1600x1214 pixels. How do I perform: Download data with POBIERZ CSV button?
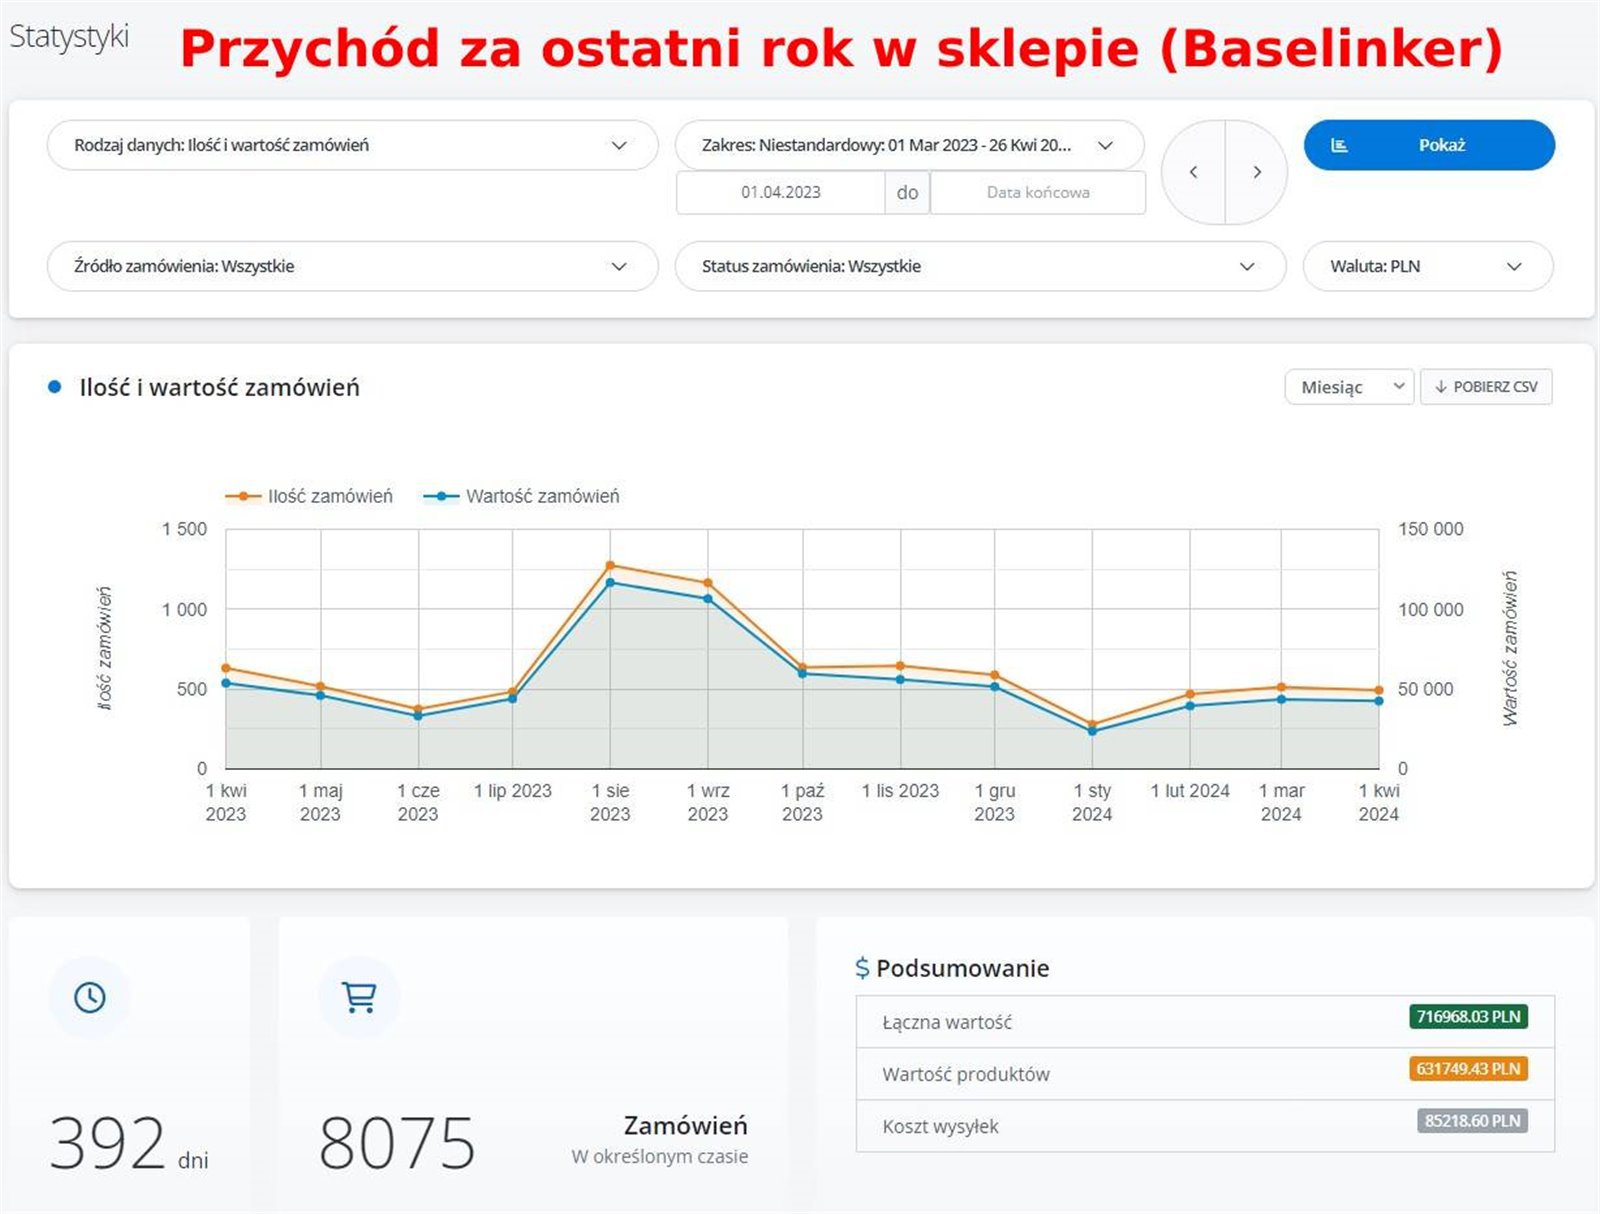[x=1486, y=387]
